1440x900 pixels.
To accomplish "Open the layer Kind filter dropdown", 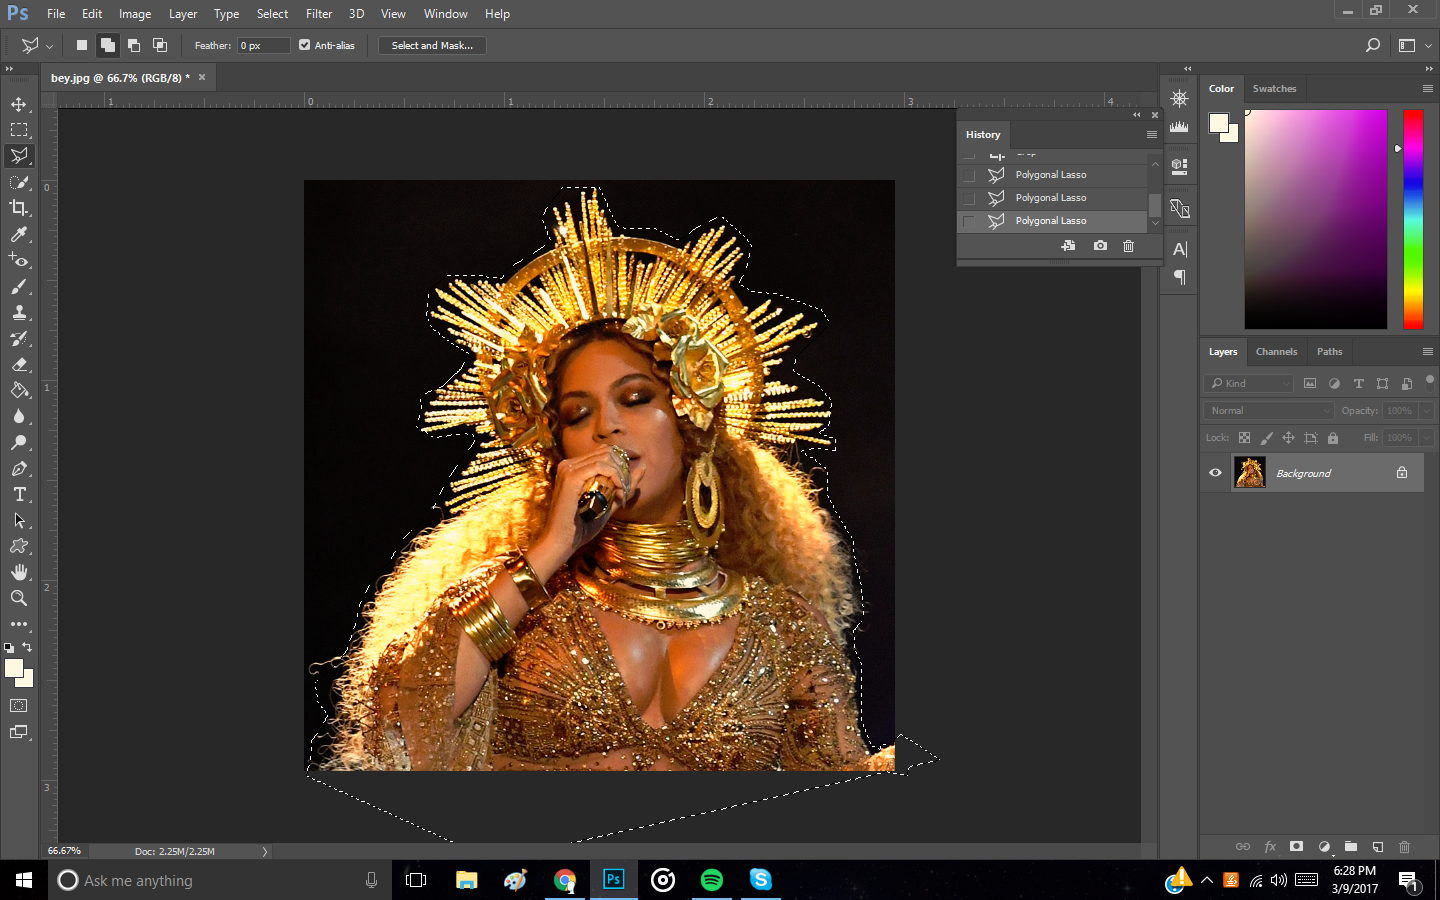I will tap(1249, 383).
